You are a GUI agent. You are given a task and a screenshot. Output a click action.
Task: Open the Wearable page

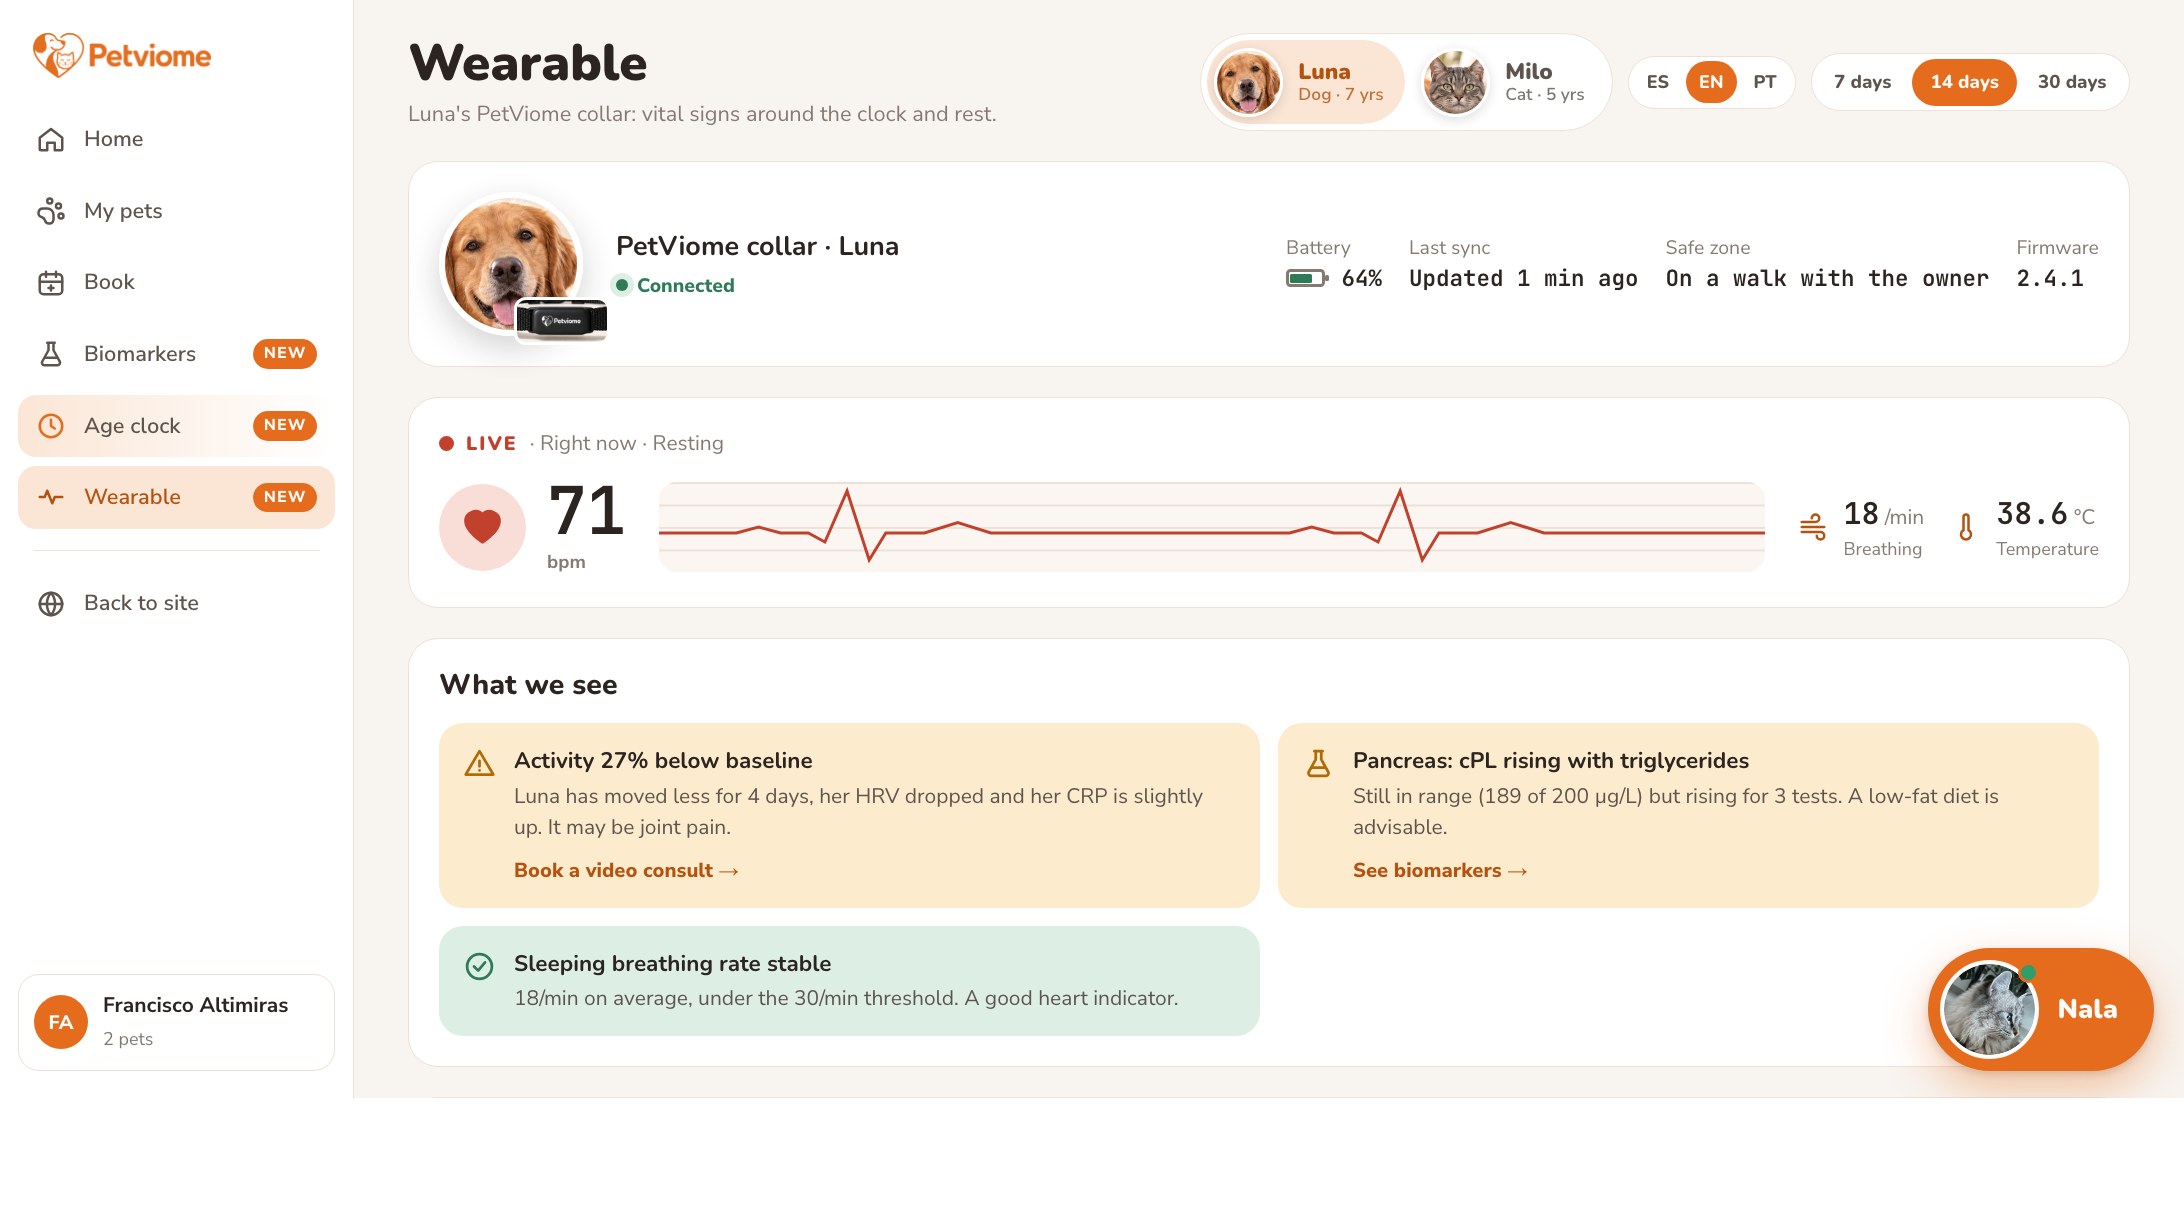tap(176, 497)
